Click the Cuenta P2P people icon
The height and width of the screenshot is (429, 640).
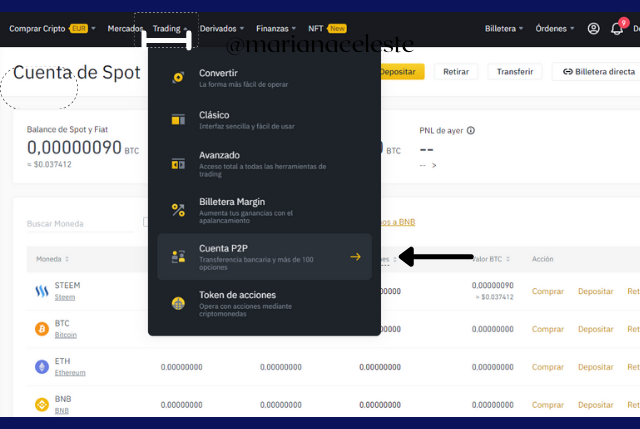[178, 257]
